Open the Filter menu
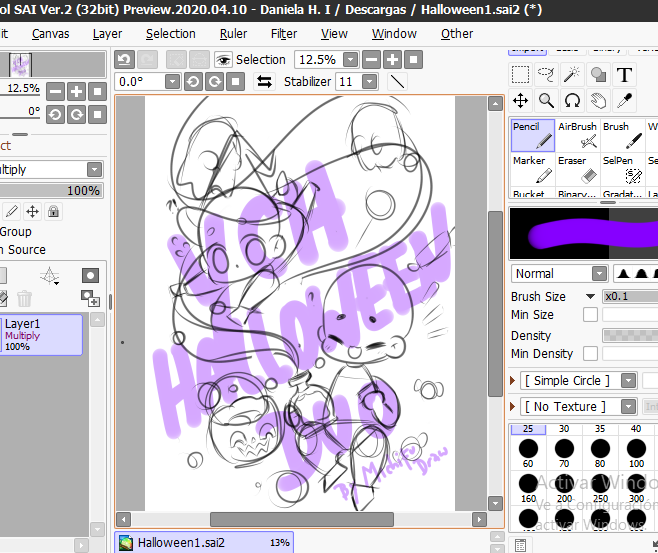This screenshot has width=658, height=553. point(284,34)
